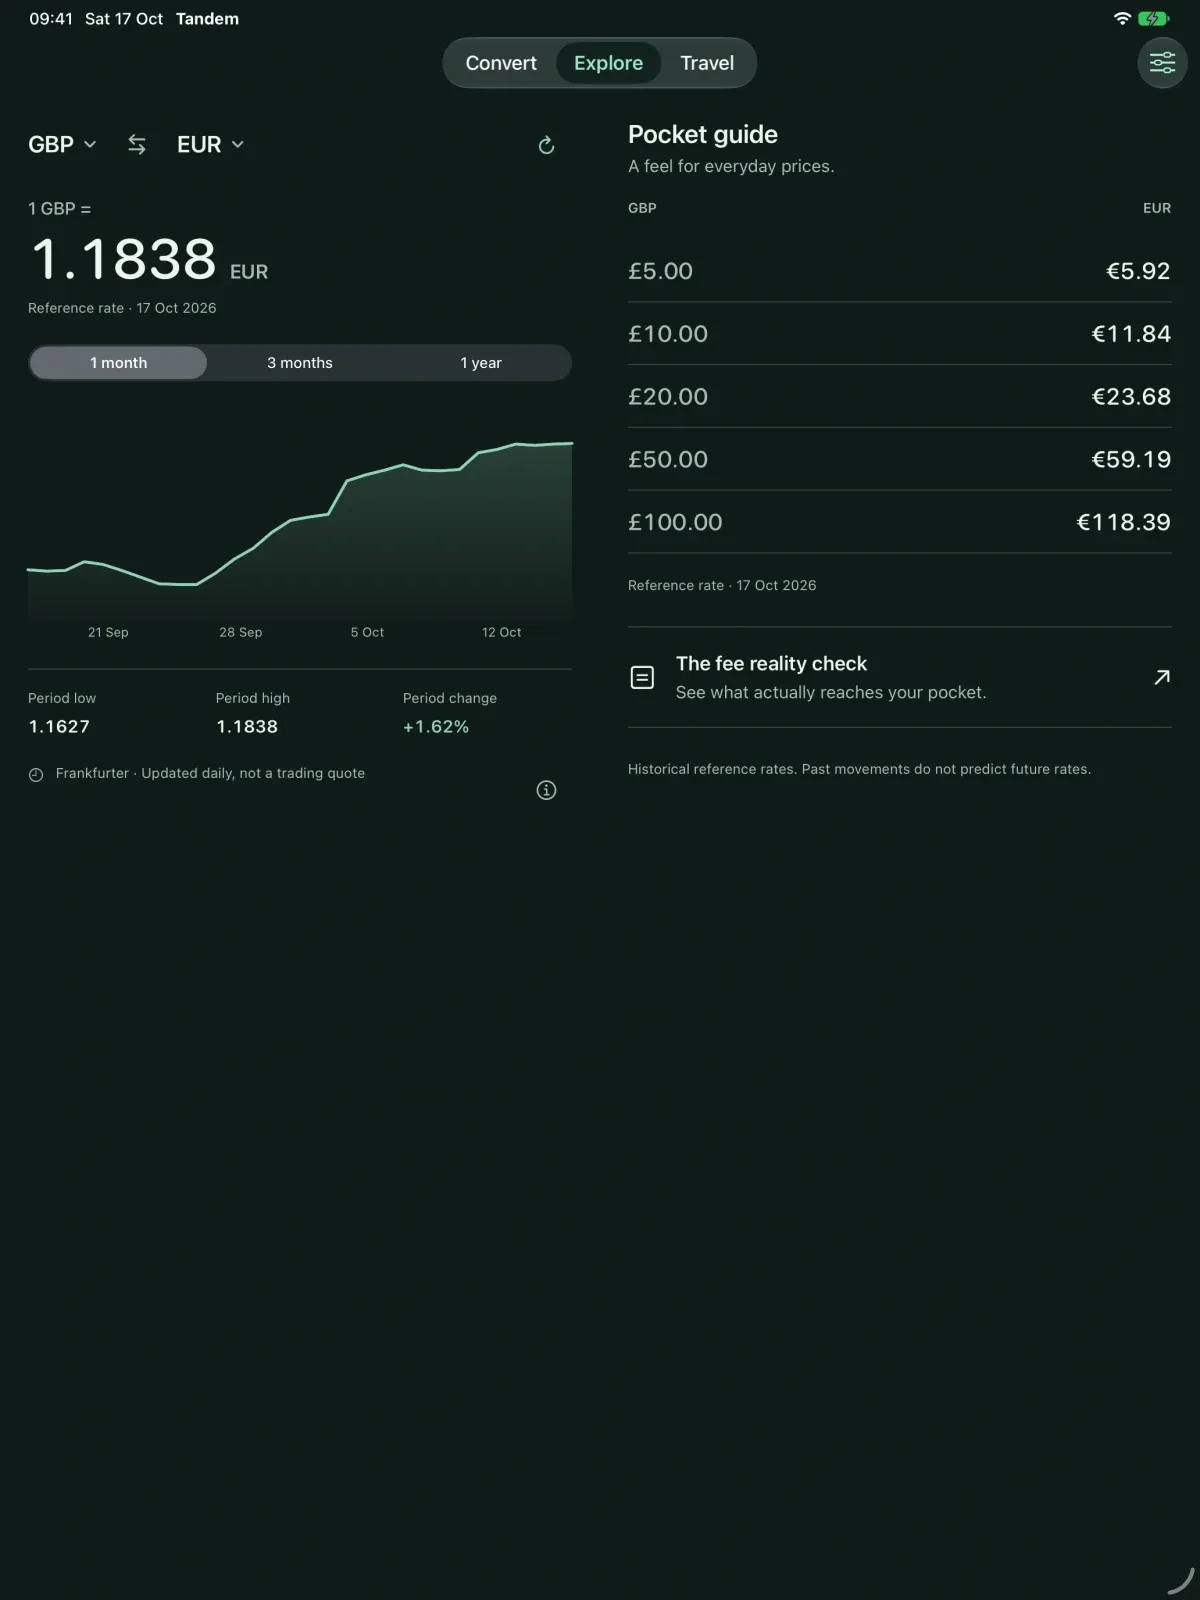Open the GBP currency dropdown

click(x=62, y=144)
